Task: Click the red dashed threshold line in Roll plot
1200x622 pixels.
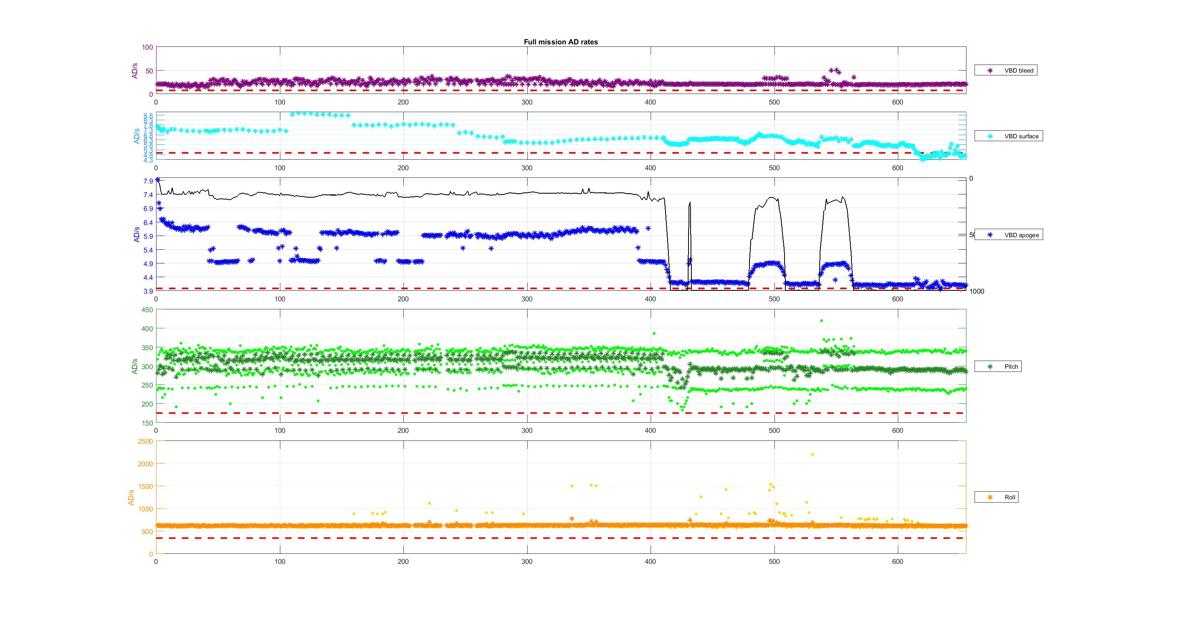Action: pyautogui.click(x=560, y=538)
